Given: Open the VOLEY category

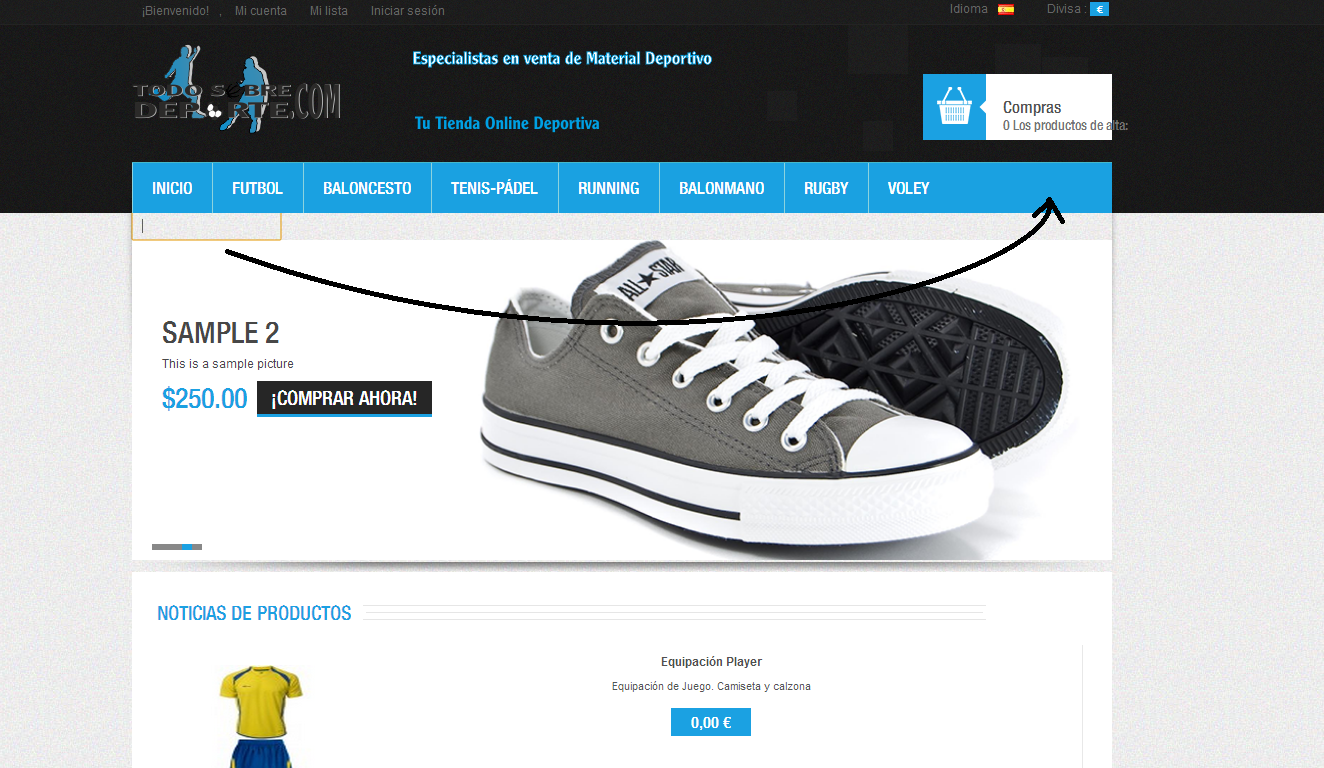Looking at the screenshot, I should (908, 188).
